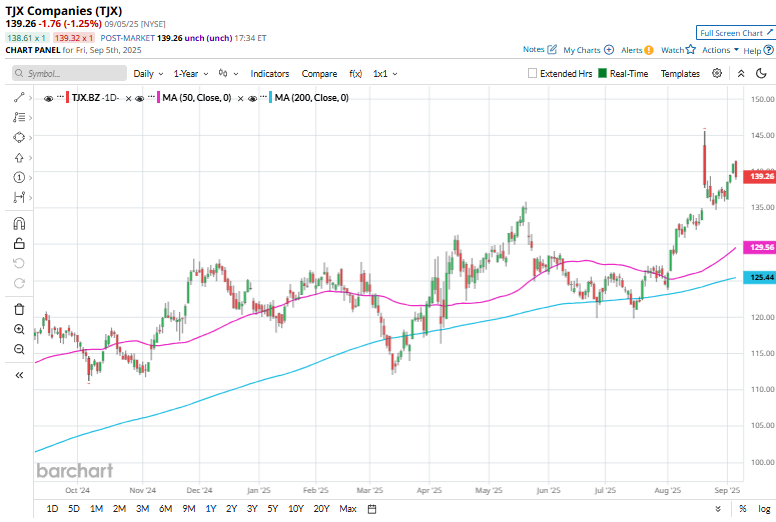Switch to dark mode moon icon
The height and width of the screenshot is (522, 776).
761,73
